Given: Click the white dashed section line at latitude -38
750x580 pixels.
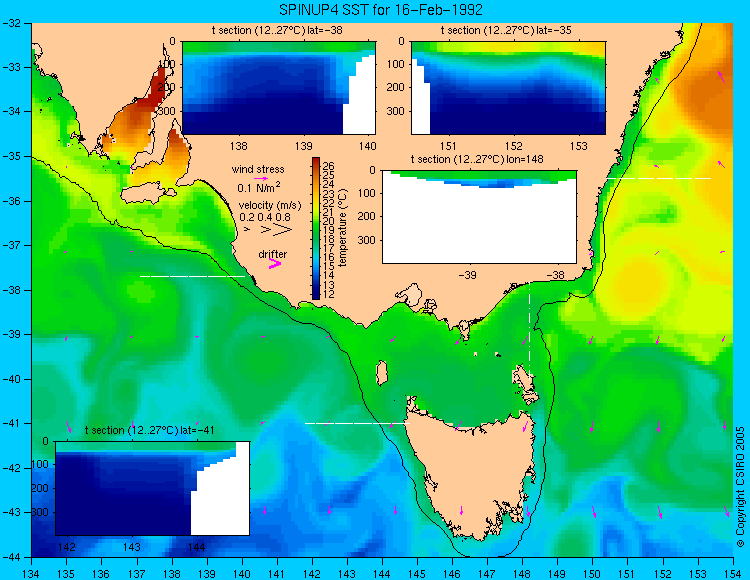Looking at the screenshot, I should 192,276.
